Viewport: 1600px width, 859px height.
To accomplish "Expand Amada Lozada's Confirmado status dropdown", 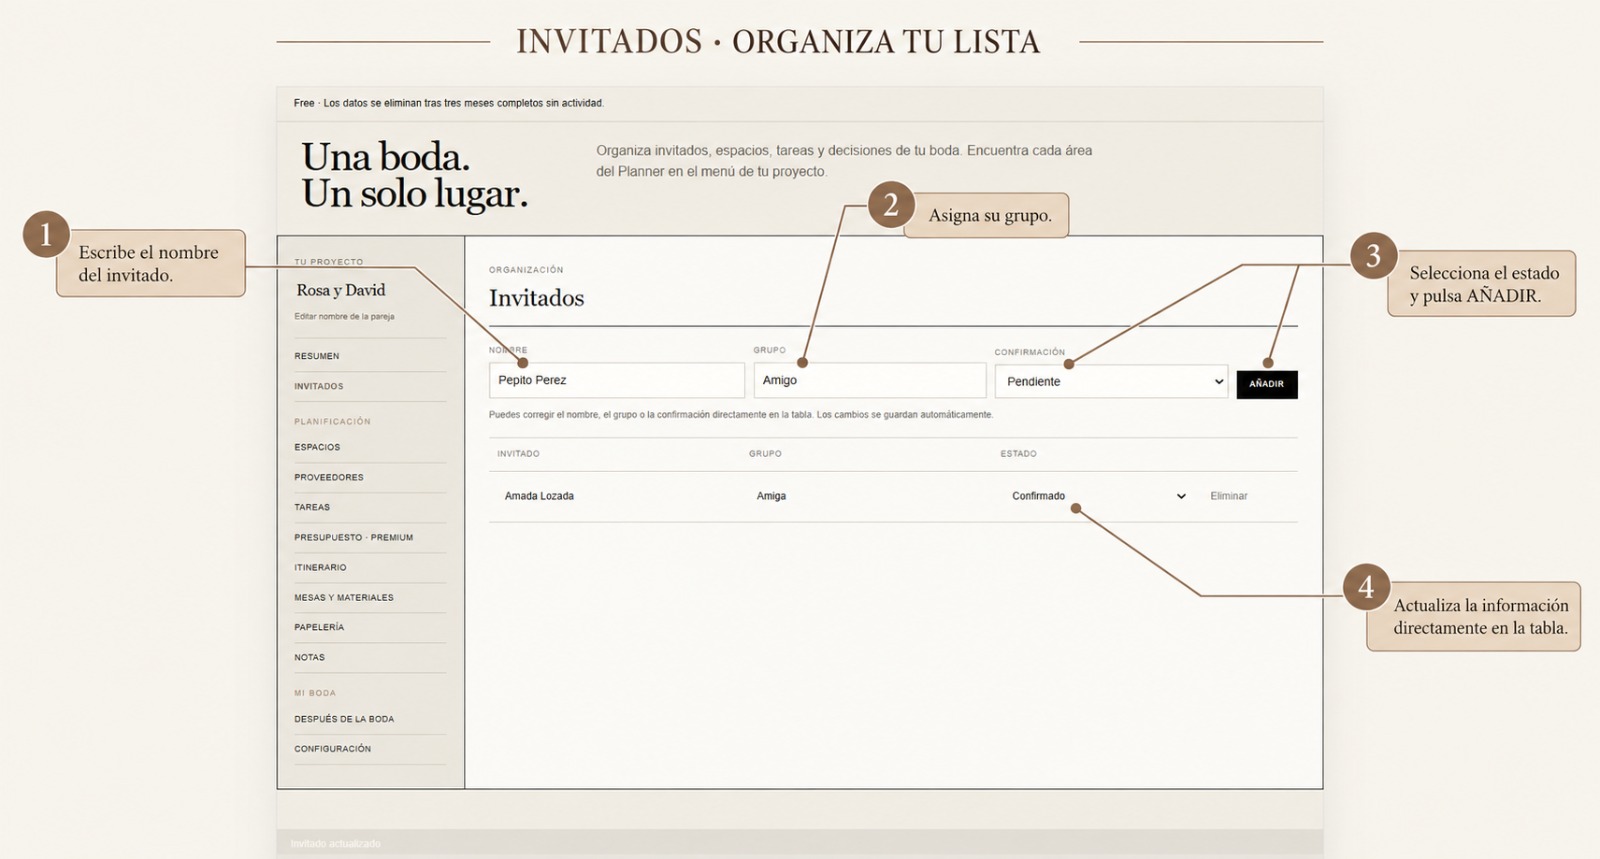I will pyautogui.click(x=1098, y=496).
